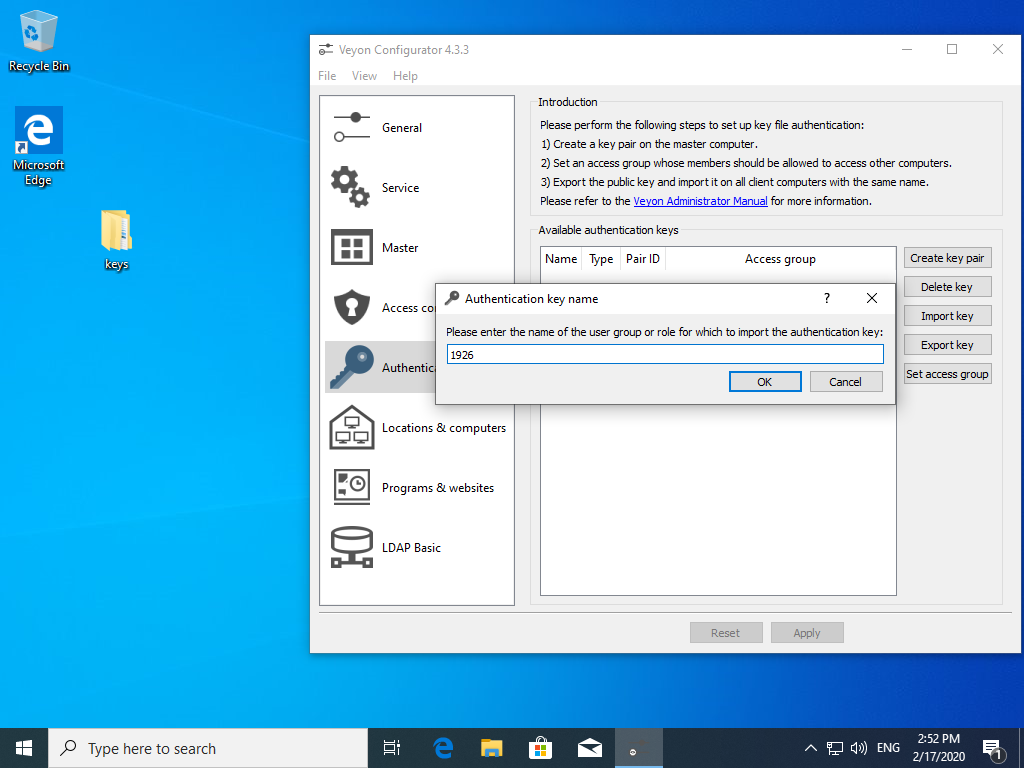The width and height of the screenshot is (1024, 768).
Task: Select the Master grid icon
Action: [351, 248]
